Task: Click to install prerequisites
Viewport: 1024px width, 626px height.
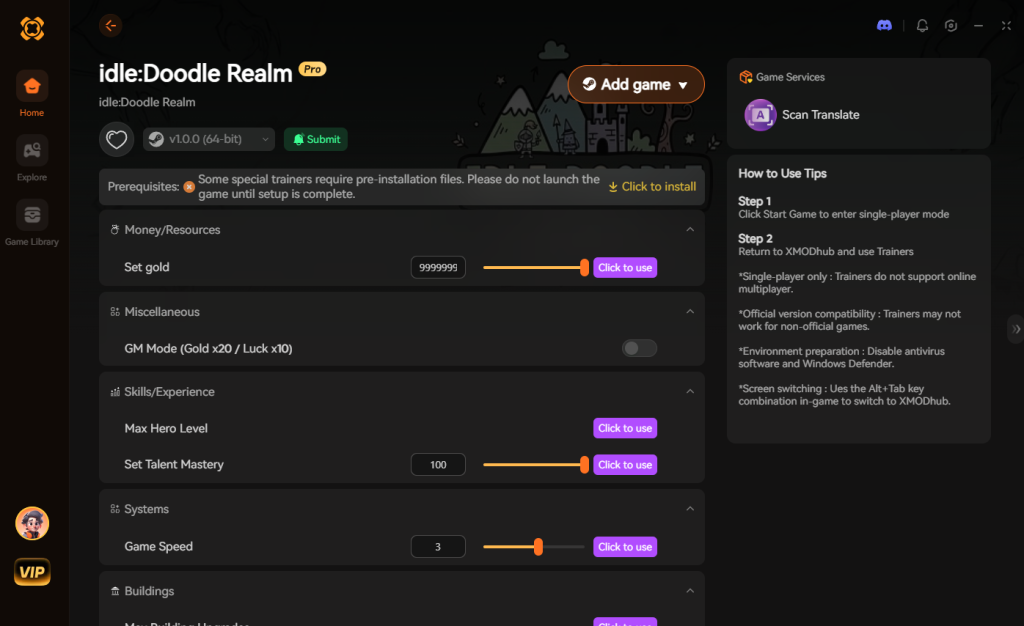Action: point(652,187)
